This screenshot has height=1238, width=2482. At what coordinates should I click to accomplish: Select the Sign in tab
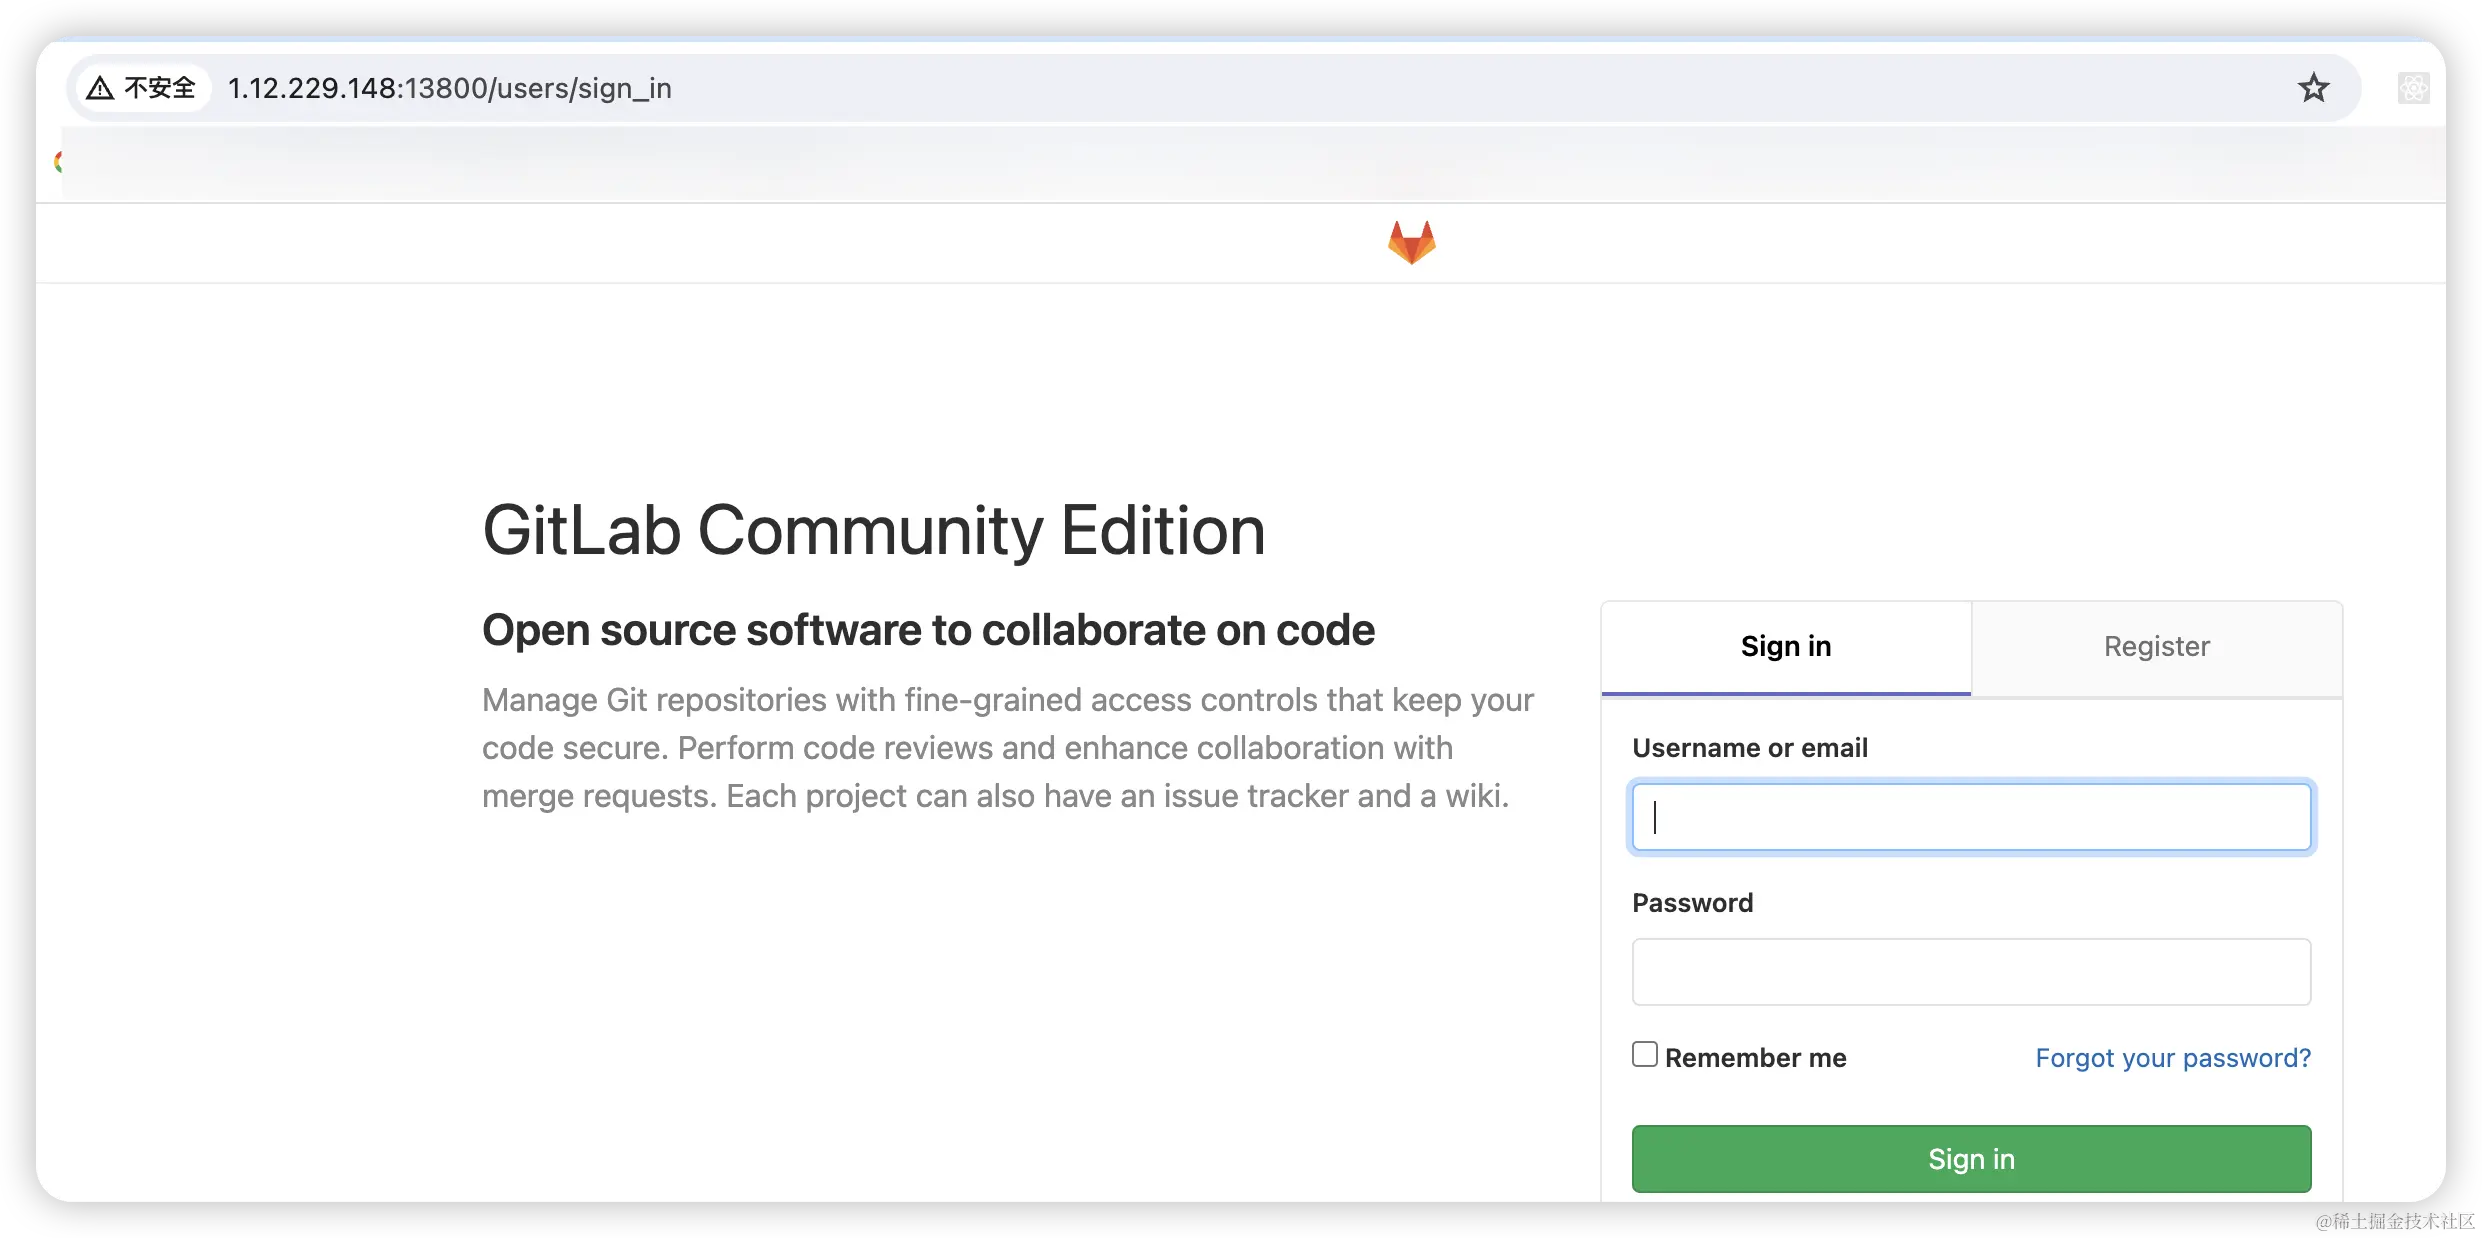coord(1786,647)
